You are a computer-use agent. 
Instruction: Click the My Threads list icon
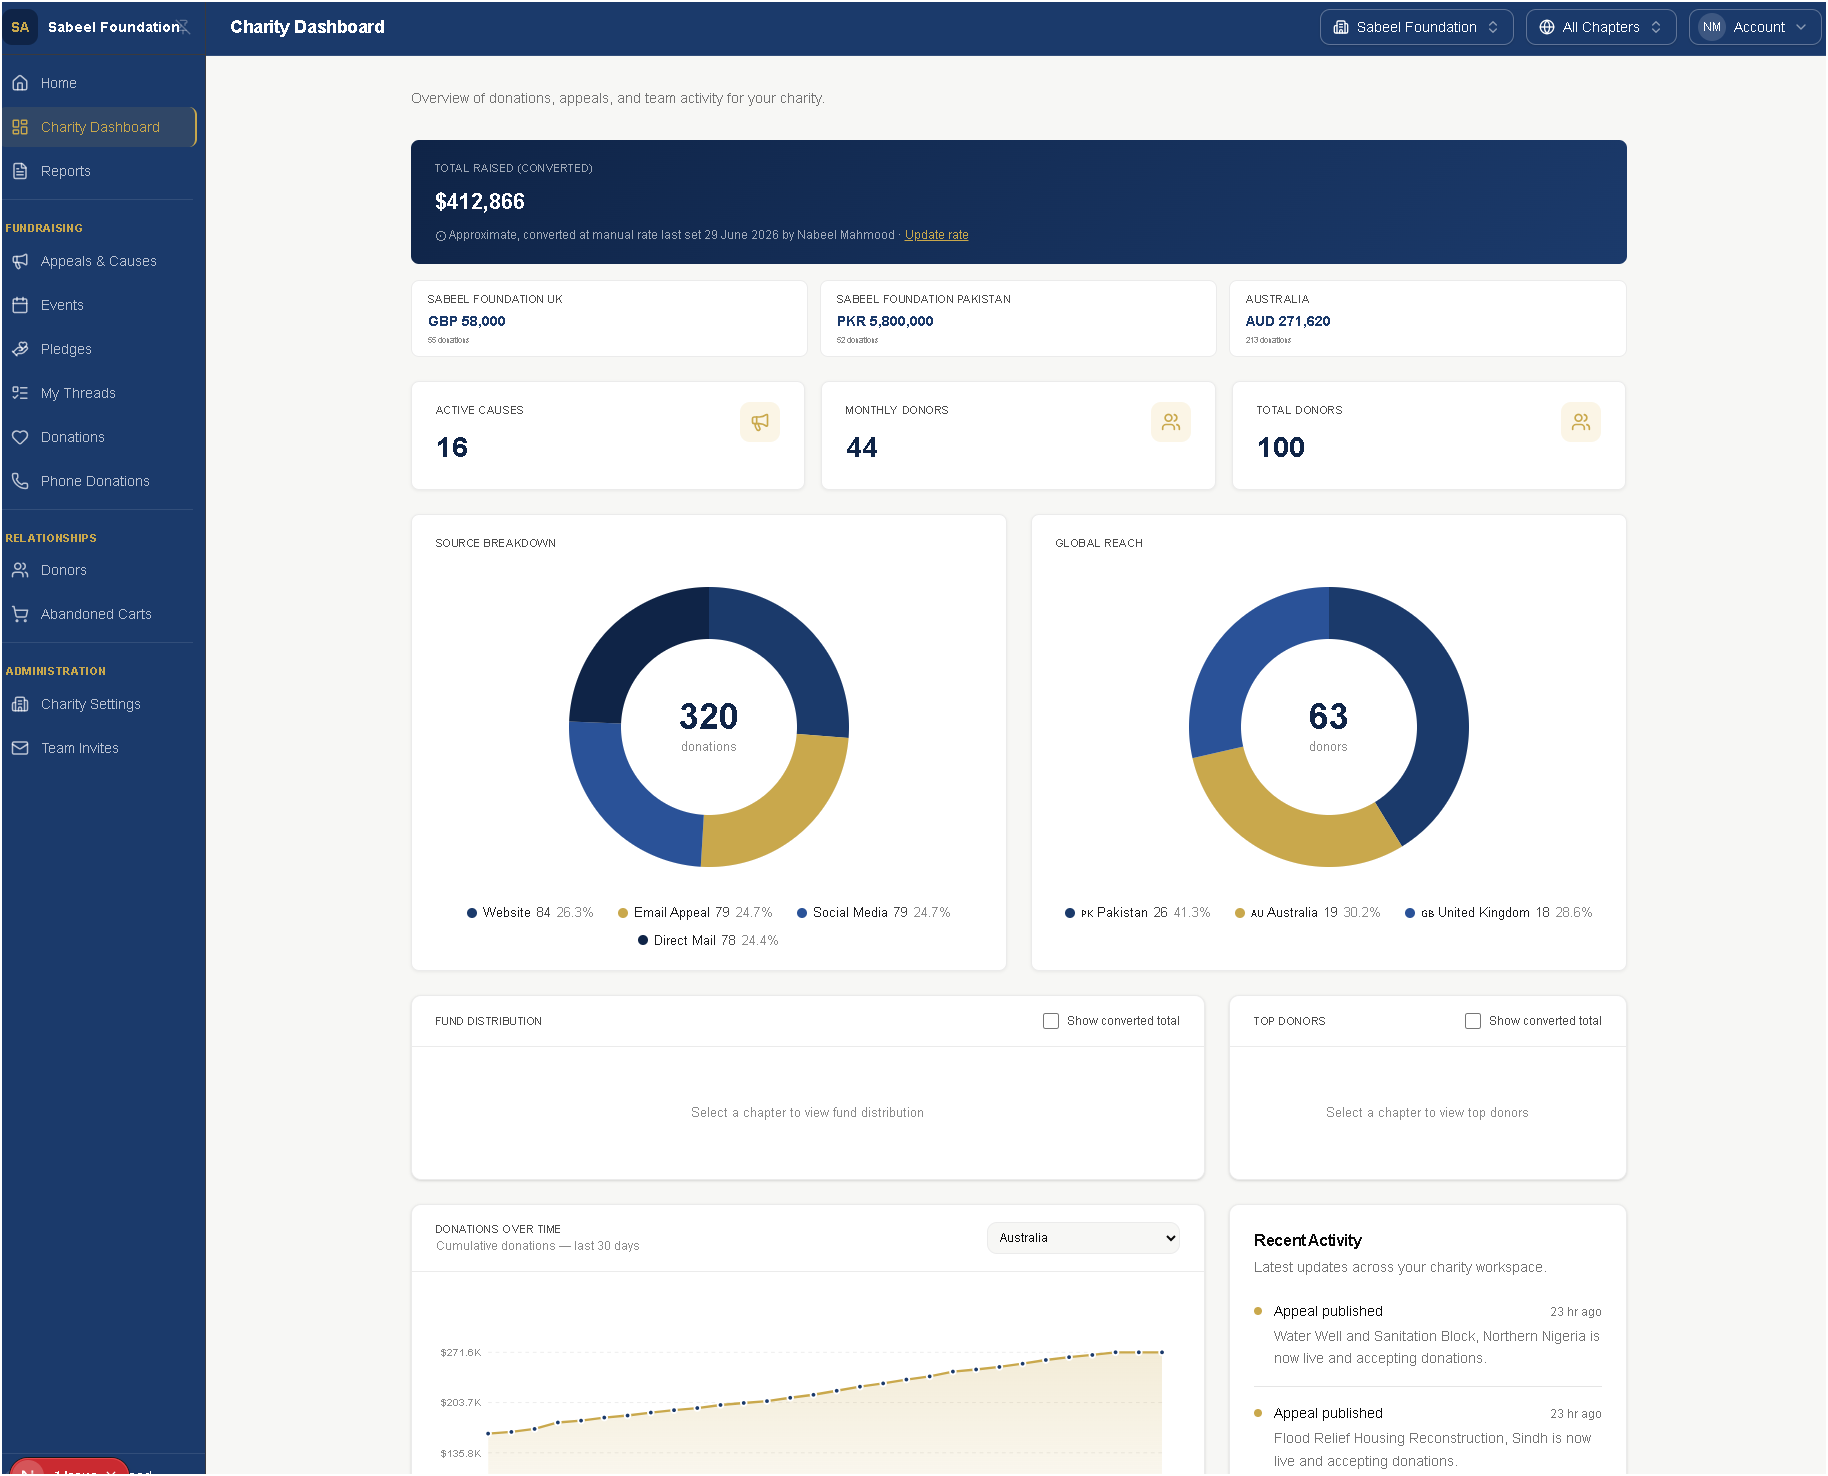20,393
